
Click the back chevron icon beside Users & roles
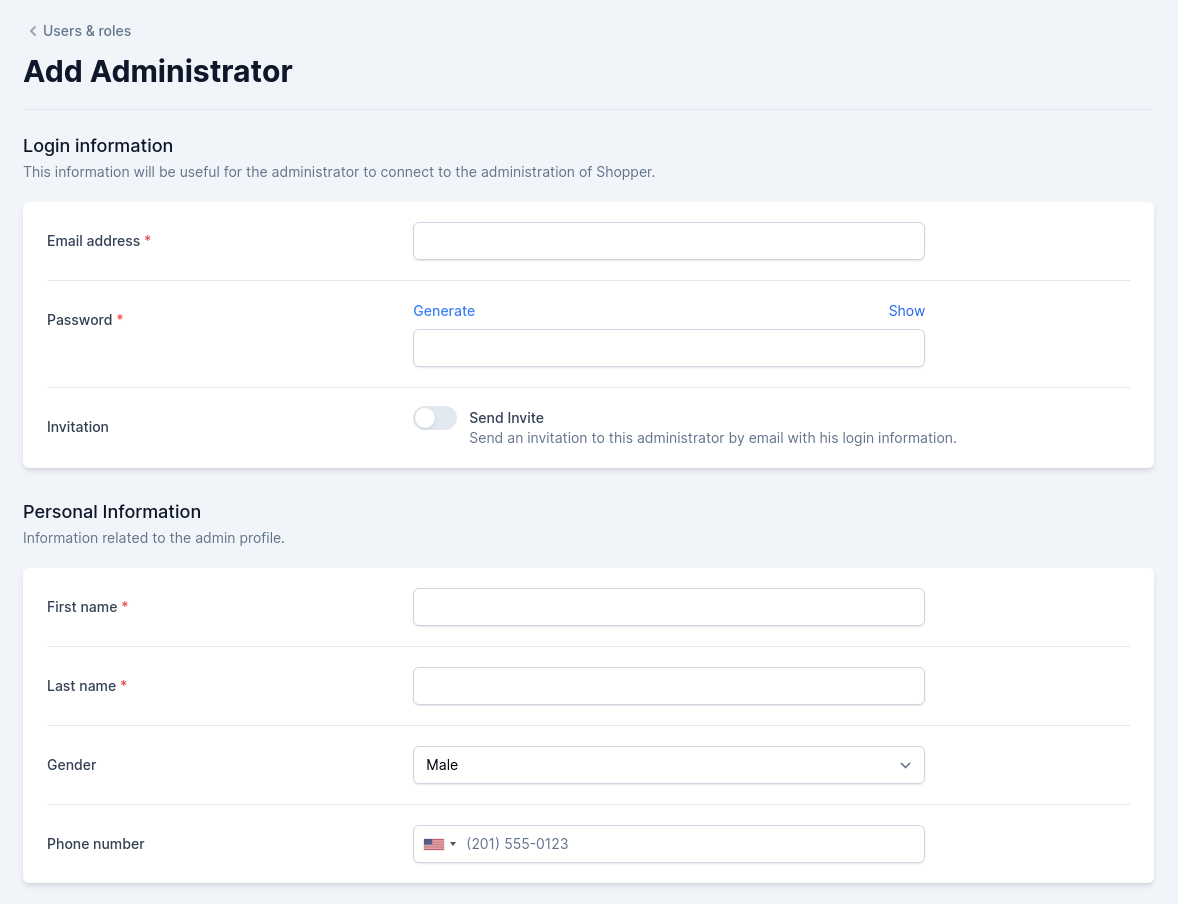tap(32, 31)
